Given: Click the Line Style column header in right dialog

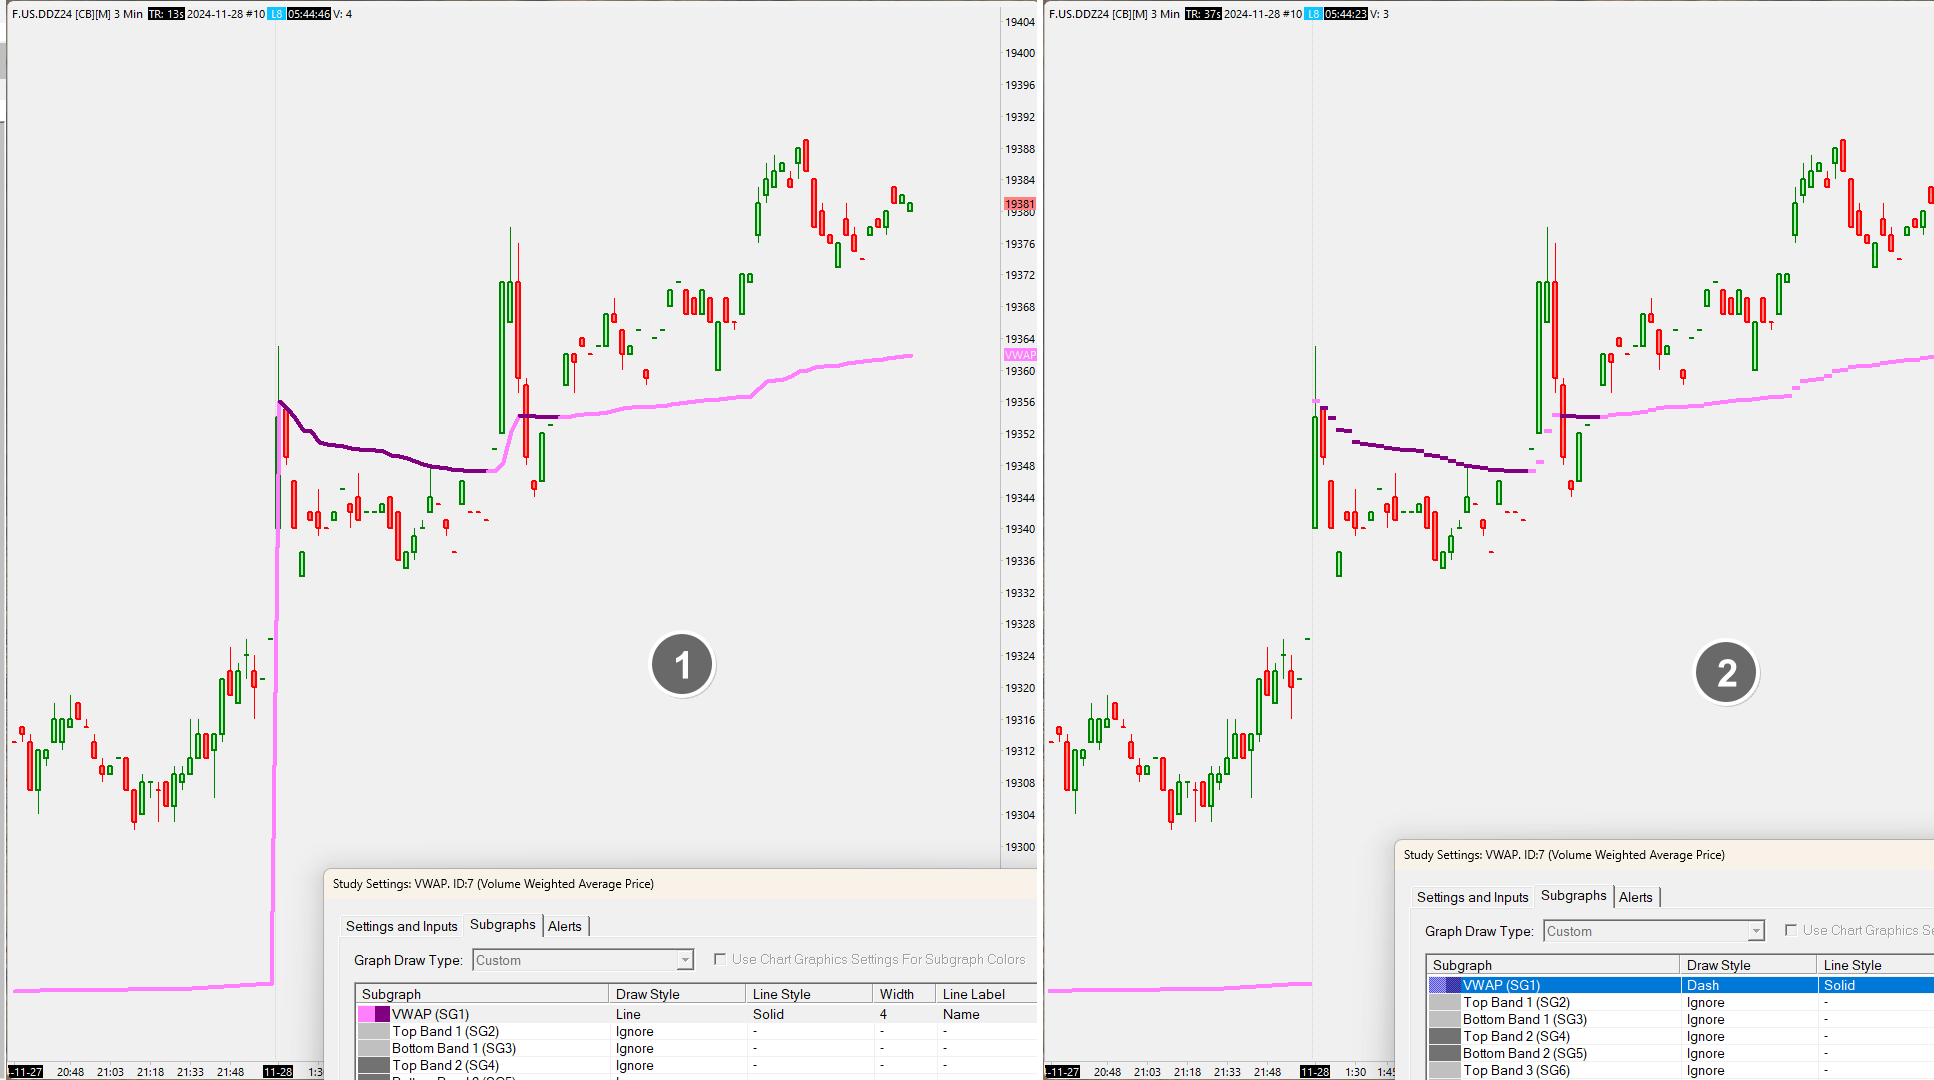Looking at the screenshot, I should click(x=1852, y=965).
